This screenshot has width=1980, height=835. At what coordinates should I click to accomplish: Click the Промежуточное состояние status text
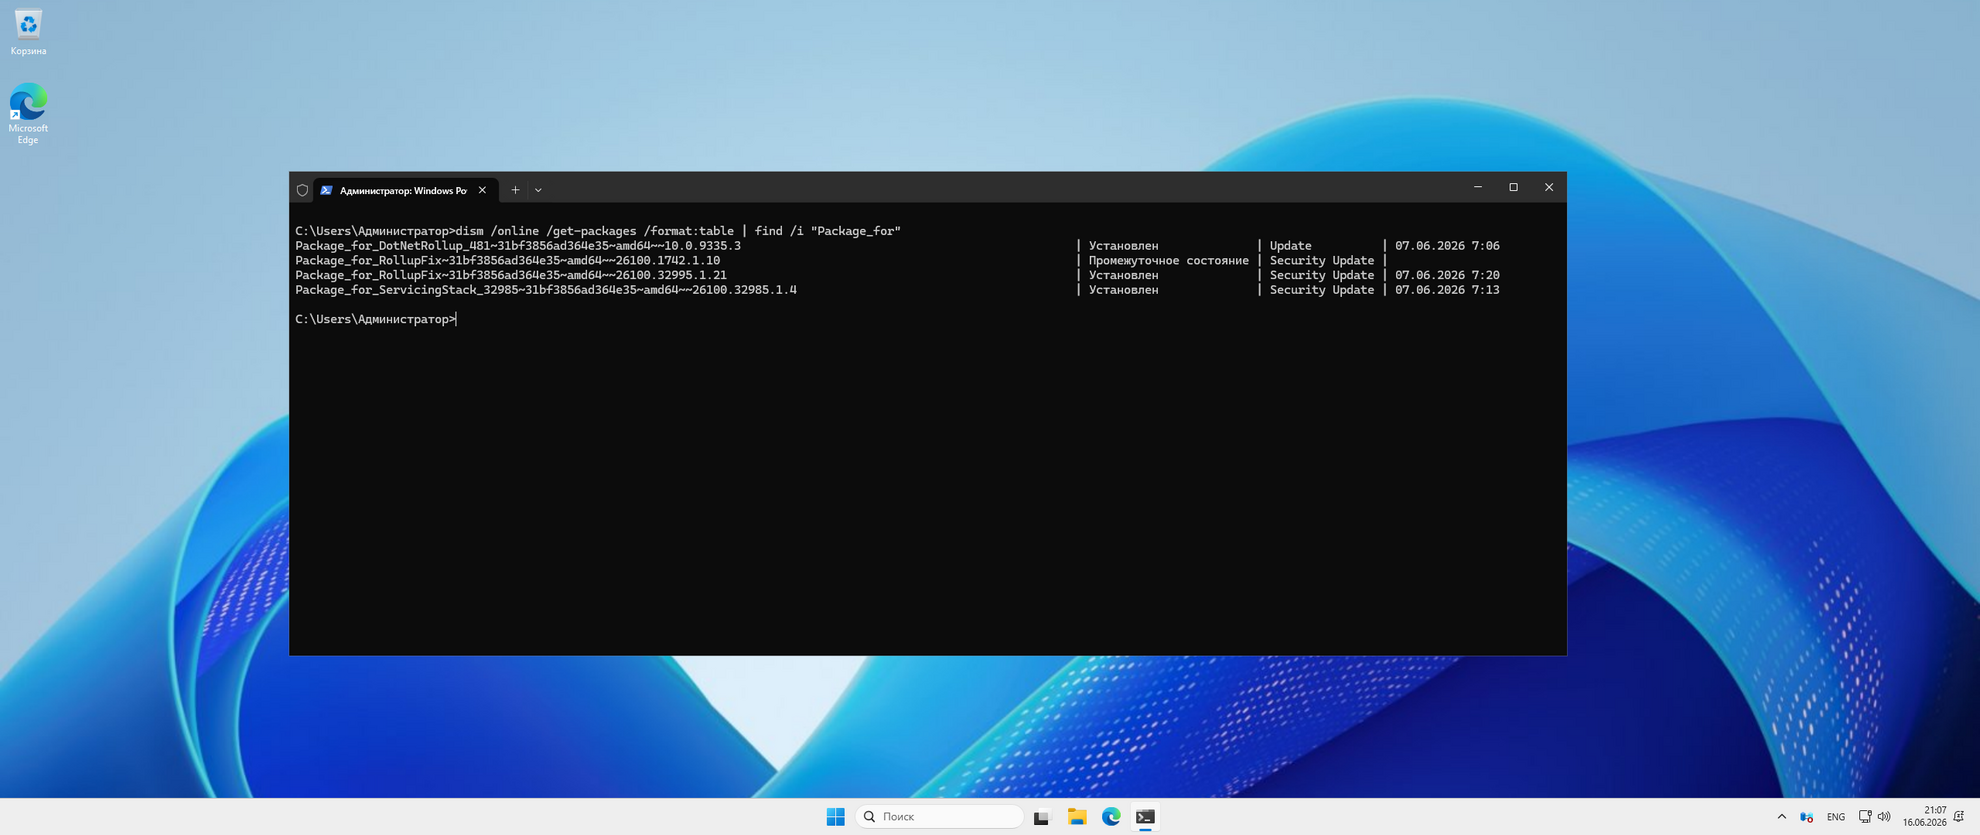tap(1168, 261)
